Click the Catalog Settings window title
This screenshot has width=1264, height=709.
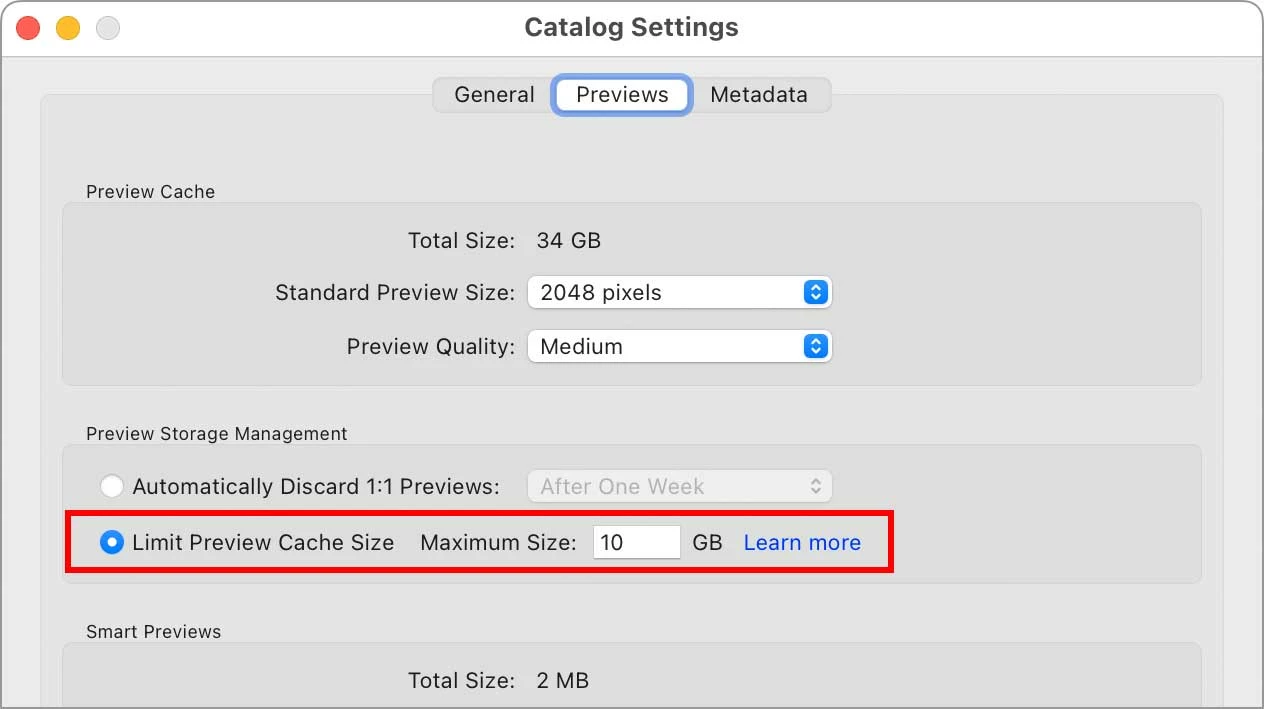[x=631, y=27]
